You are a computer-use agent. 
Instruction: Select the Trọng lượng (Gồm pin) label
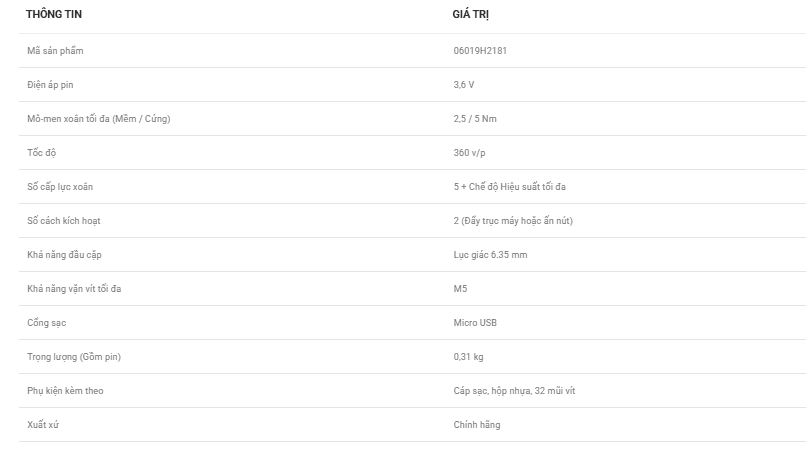[x=74, y=357]
